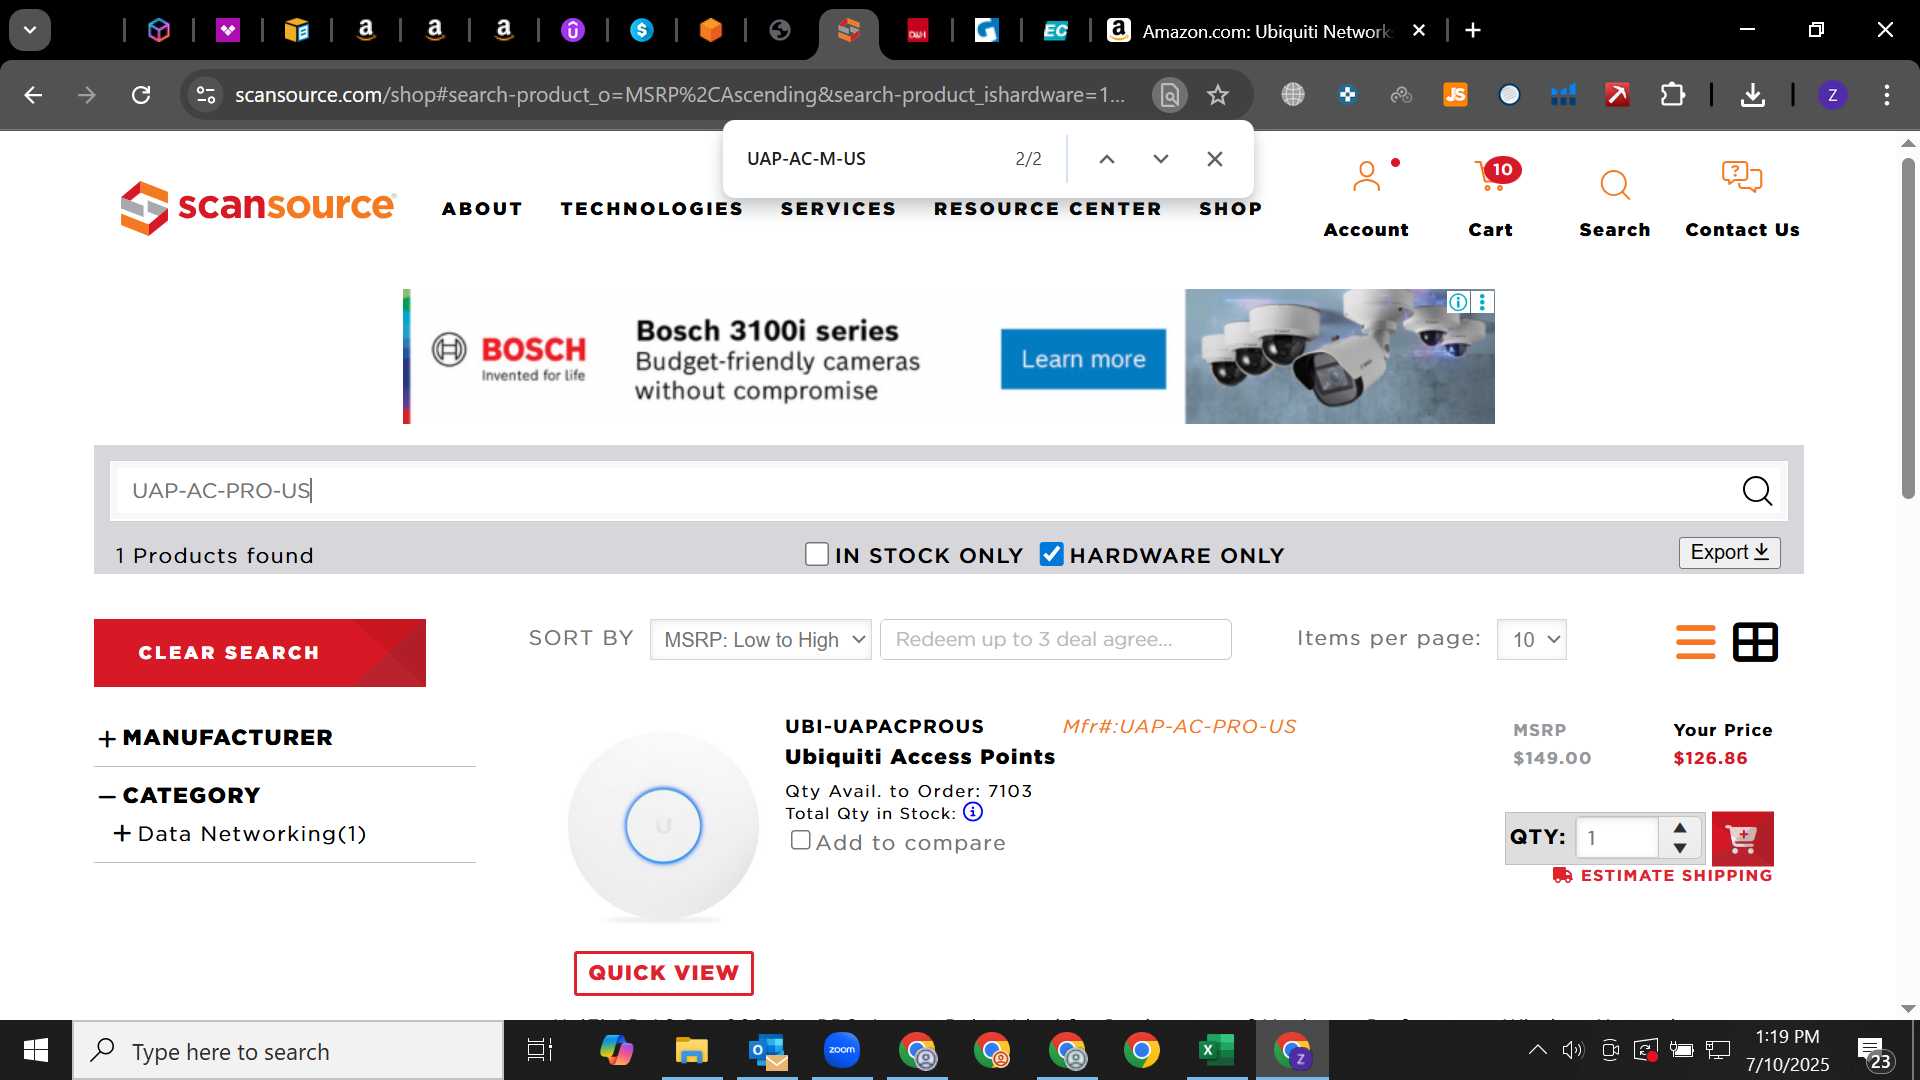Open the Contact Us chat icon

(x=1741, y=178)
